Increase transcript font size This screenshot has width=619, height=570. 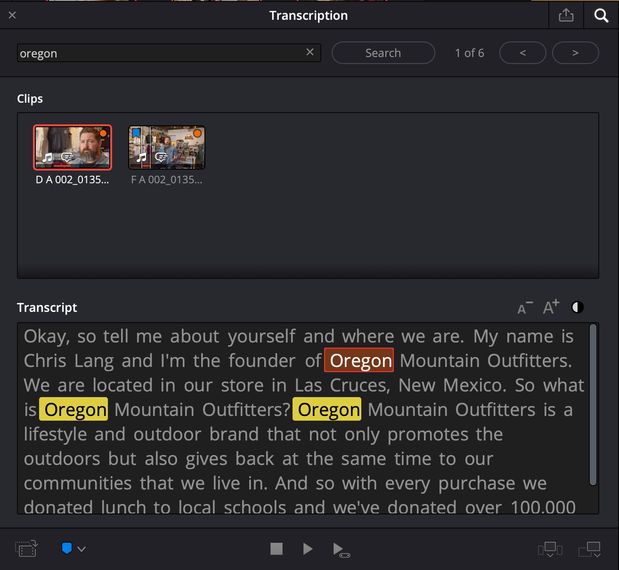pyautogui.click(x=551, y=307)
